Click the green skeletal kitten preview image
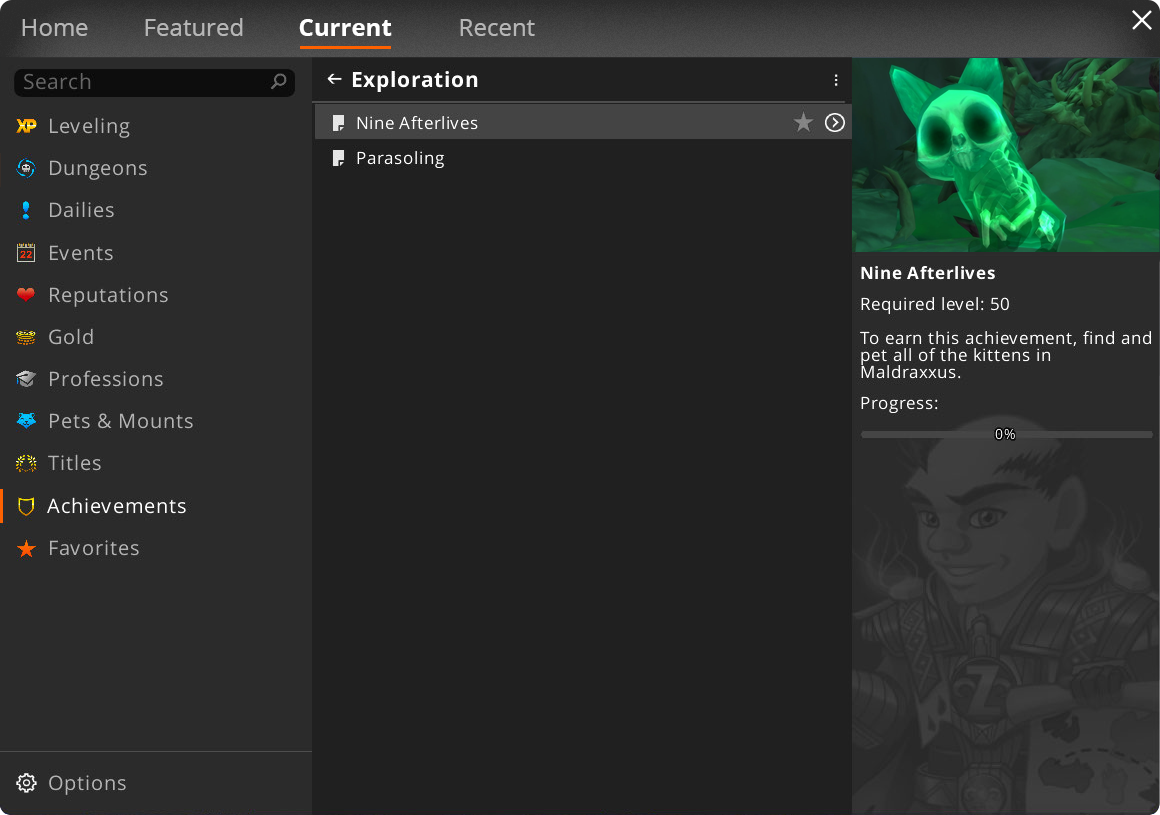Screen dimensions: 1160x815 pyautogui.click(x=1006, y=155)
